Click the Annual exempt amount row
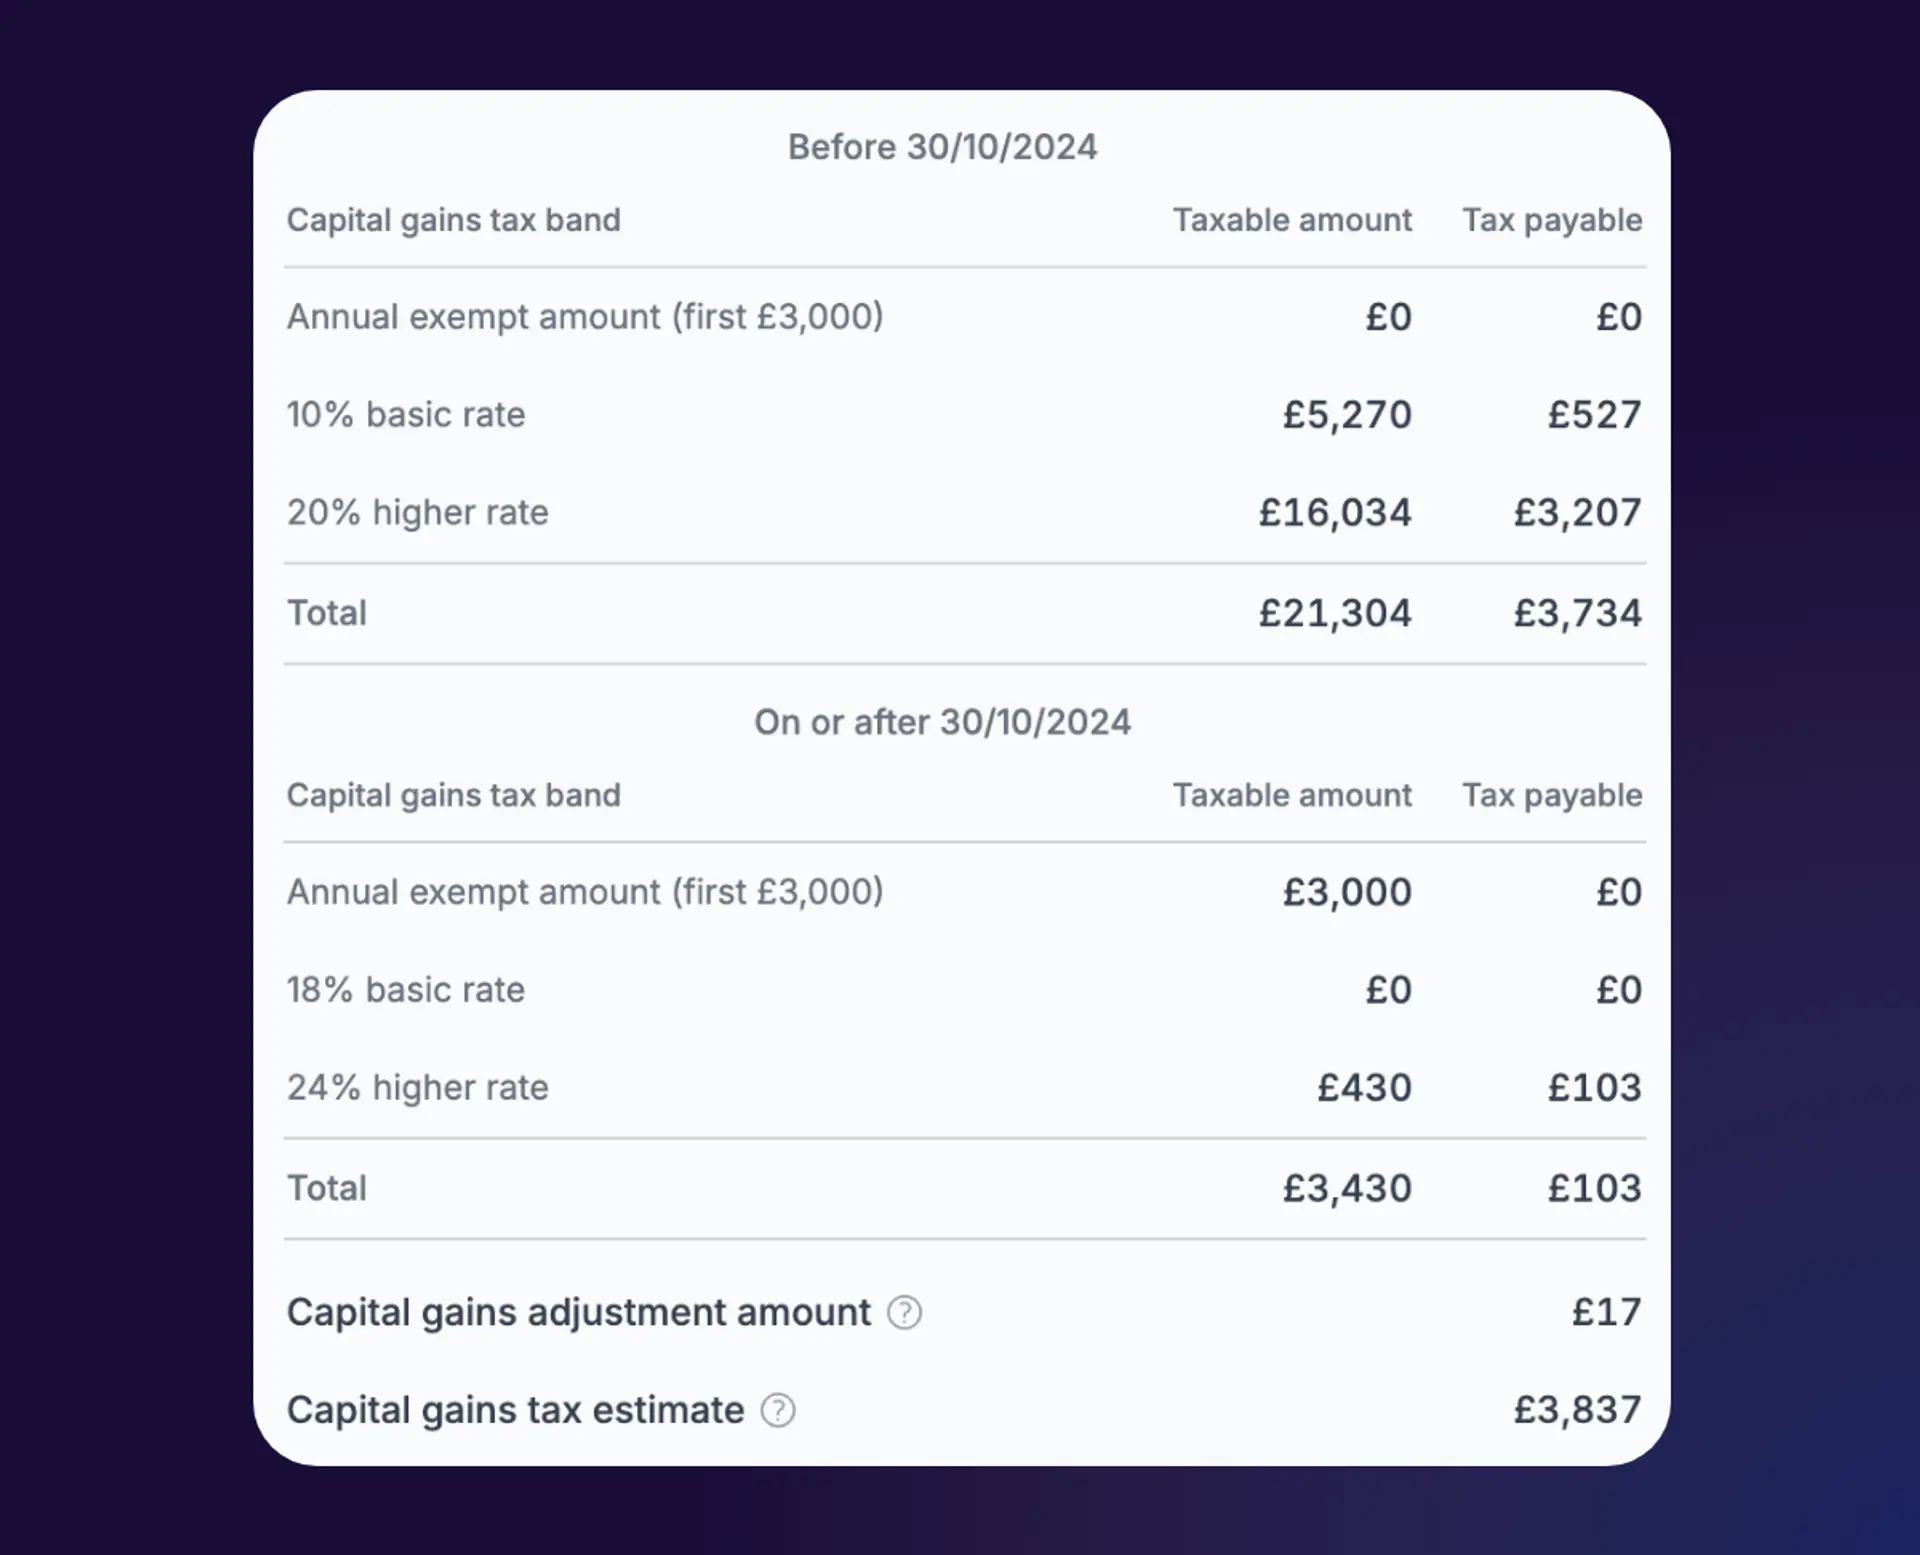 click(585, 317)
